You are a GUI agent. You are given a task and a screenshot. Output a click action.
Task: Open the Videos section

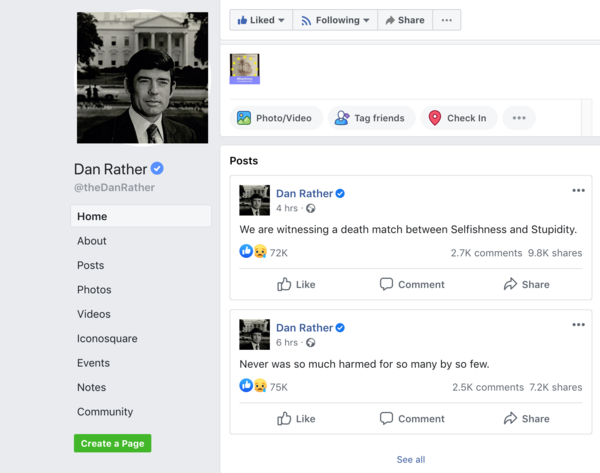94,314
